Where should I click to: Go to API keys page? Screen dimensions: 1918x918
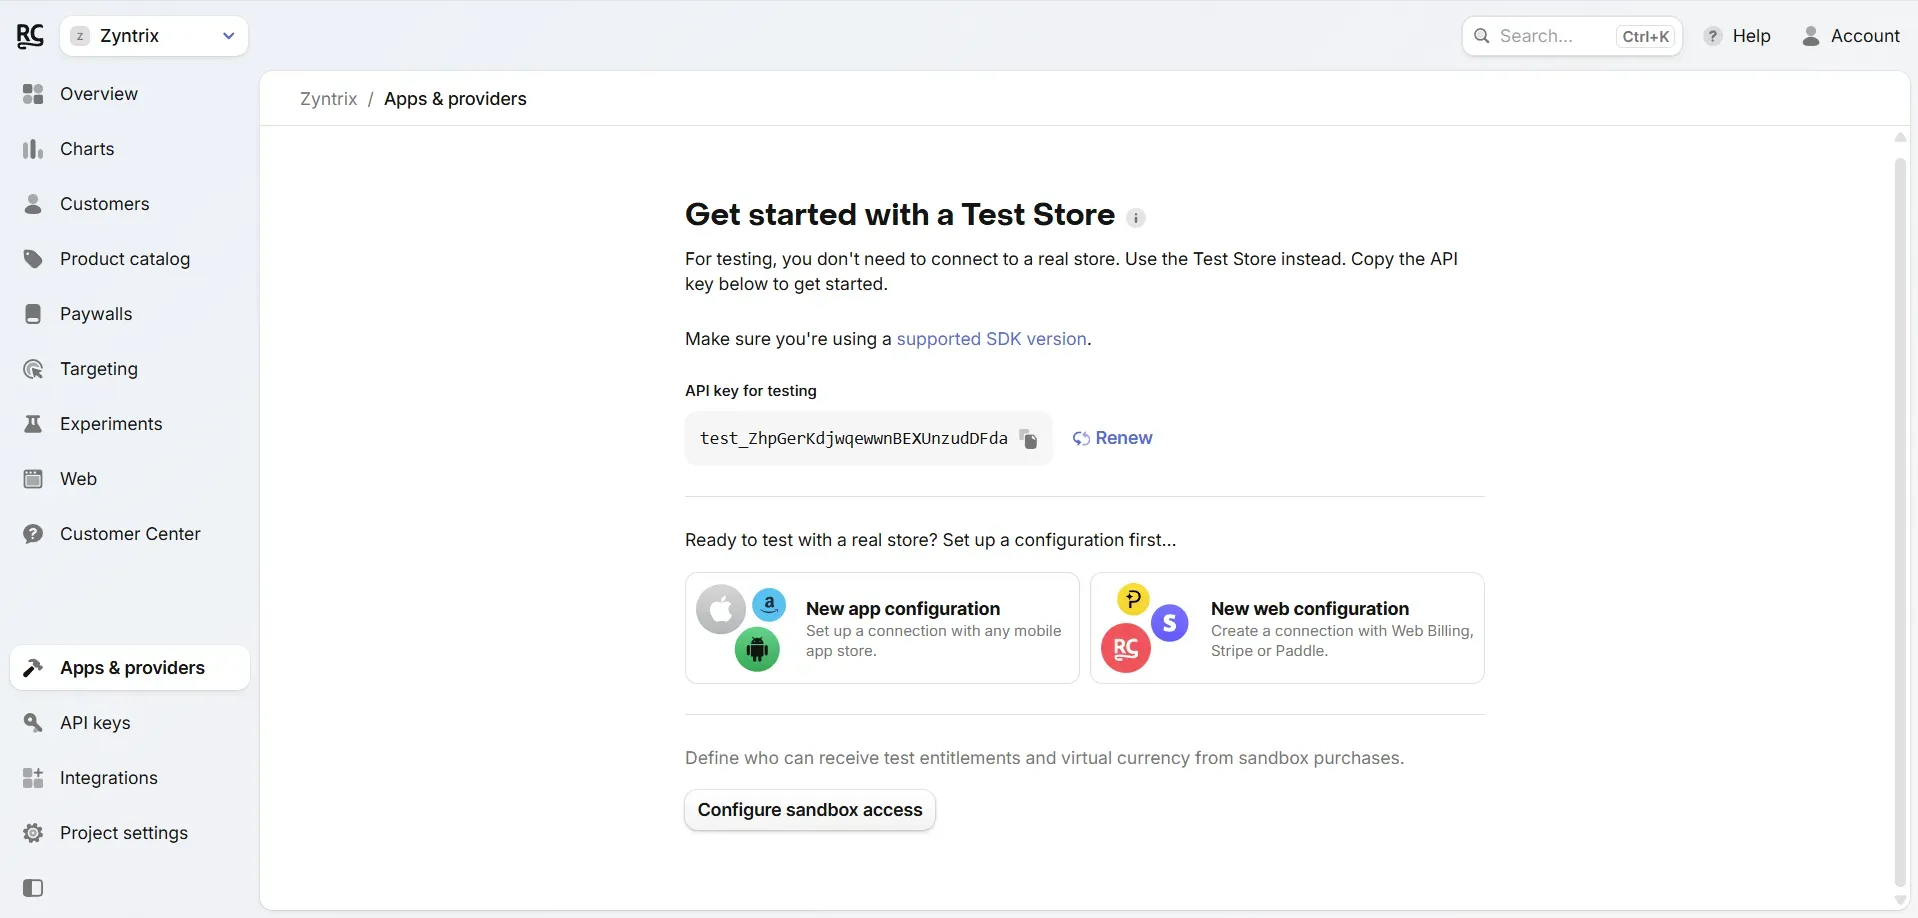coord(95,723)
